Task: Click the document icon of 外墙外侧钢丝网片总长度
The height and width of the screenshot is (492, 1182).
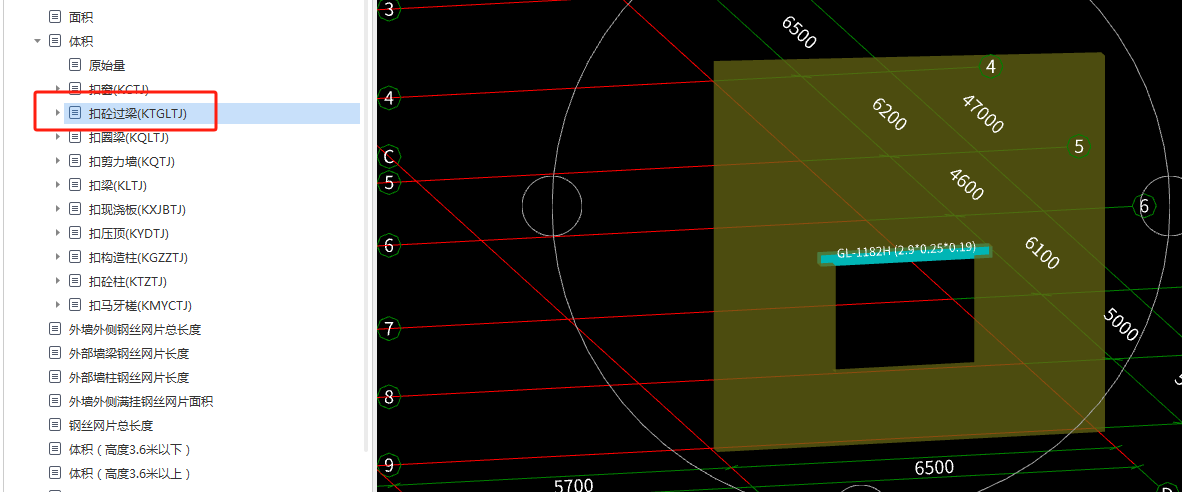Action: click(54, 329)
